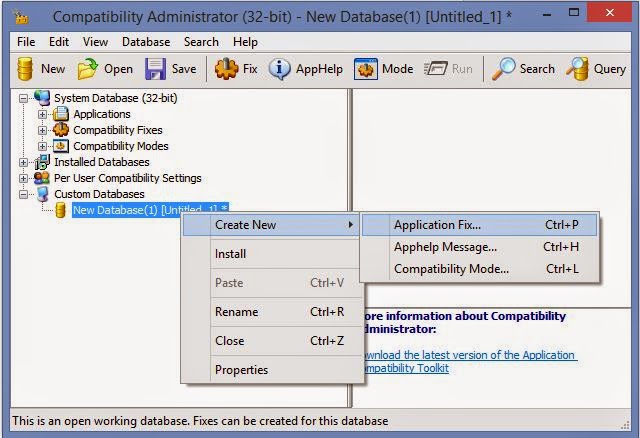The image size is (640, 438).
Task: Click the Application Compatibility Toolkit download link
Action: click(469, 361)
